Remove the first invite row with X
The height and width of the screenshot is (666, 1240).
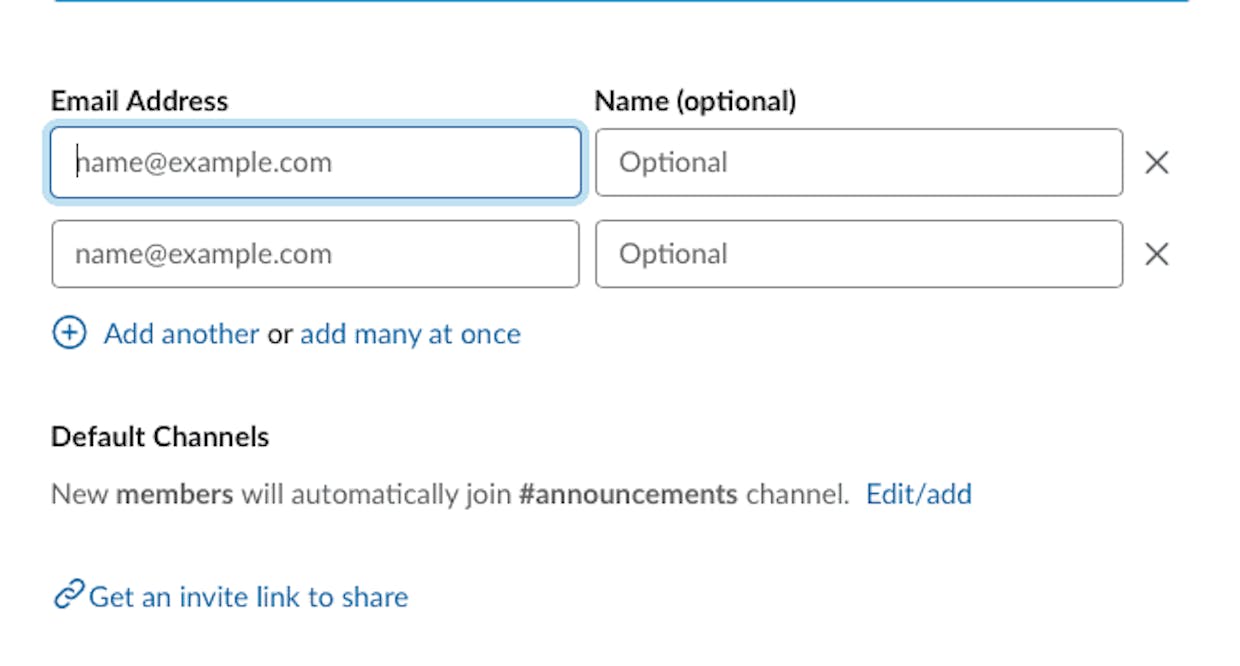tap(1157, 163)
